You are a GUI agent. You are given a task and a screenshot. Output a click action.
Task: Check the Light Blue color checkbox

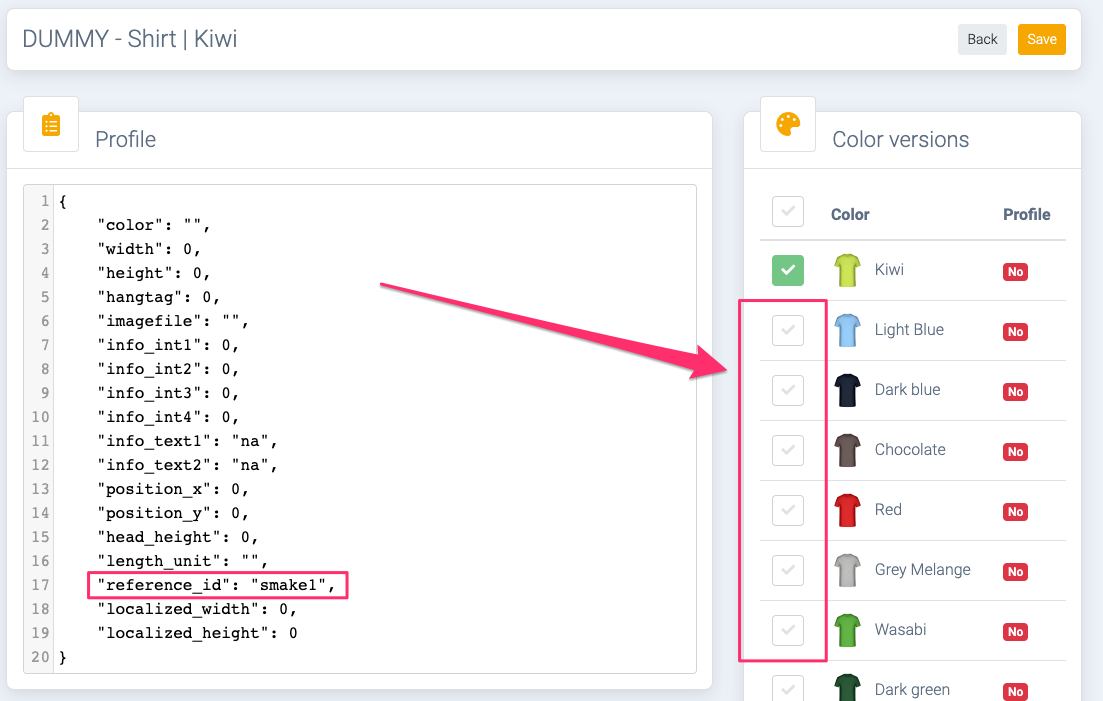pyautogui.click(x=788, y=330)
